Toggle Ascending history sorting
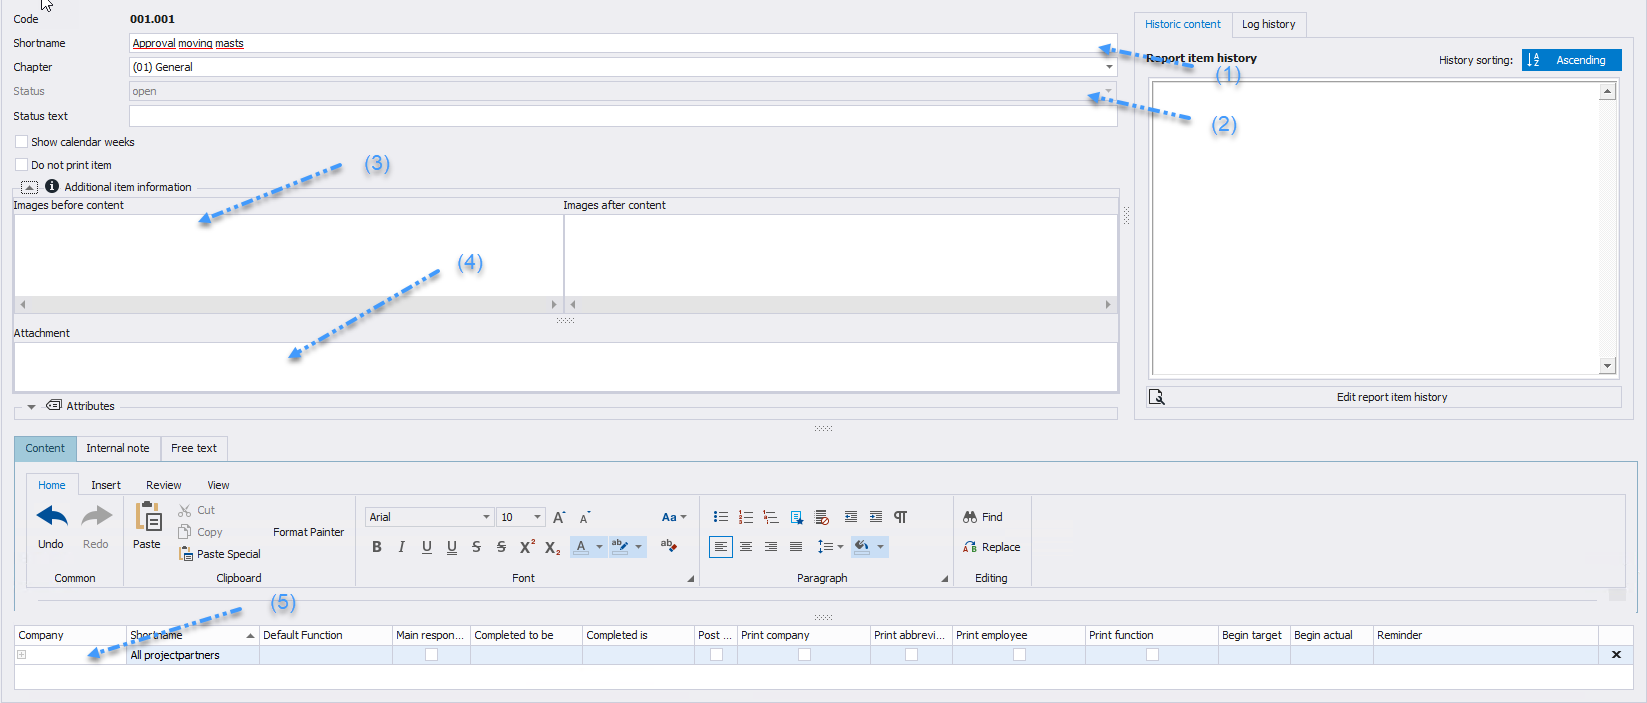This screenshot has height=703, width=1647. click(x=1571, y=60)
